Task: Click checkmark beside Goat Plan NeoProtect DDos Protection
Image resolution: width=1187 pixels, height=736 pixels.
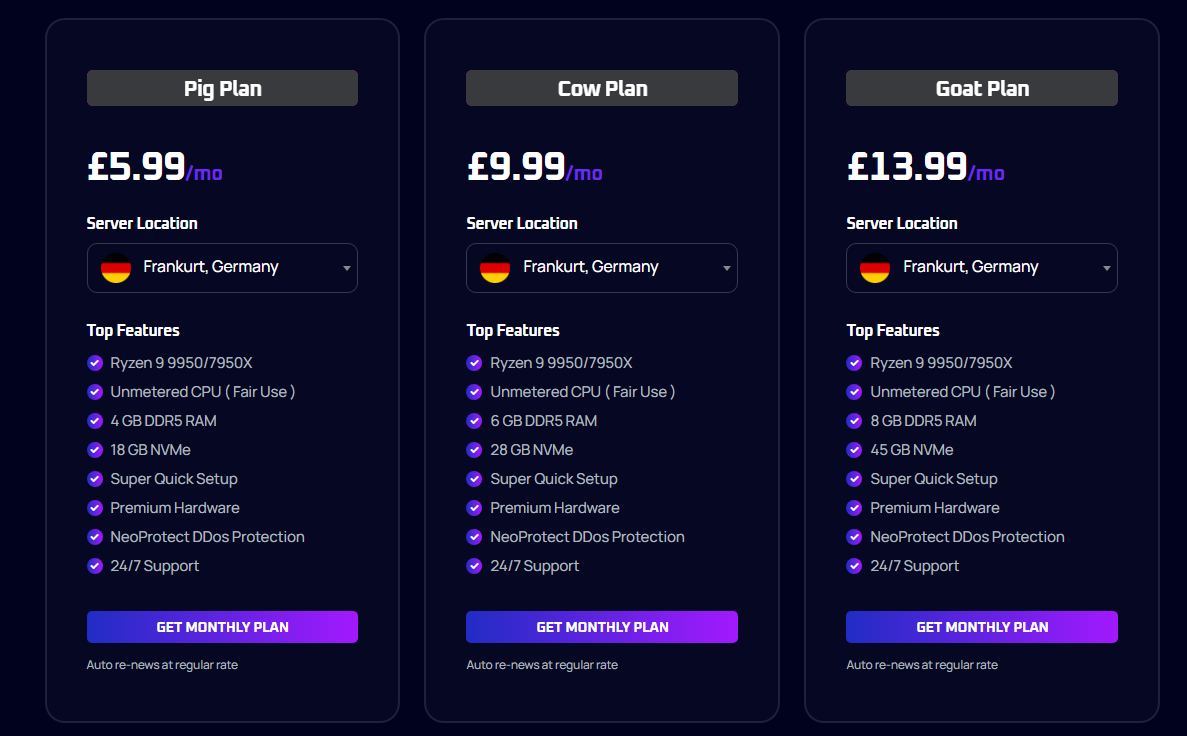Action: point(854,537)
